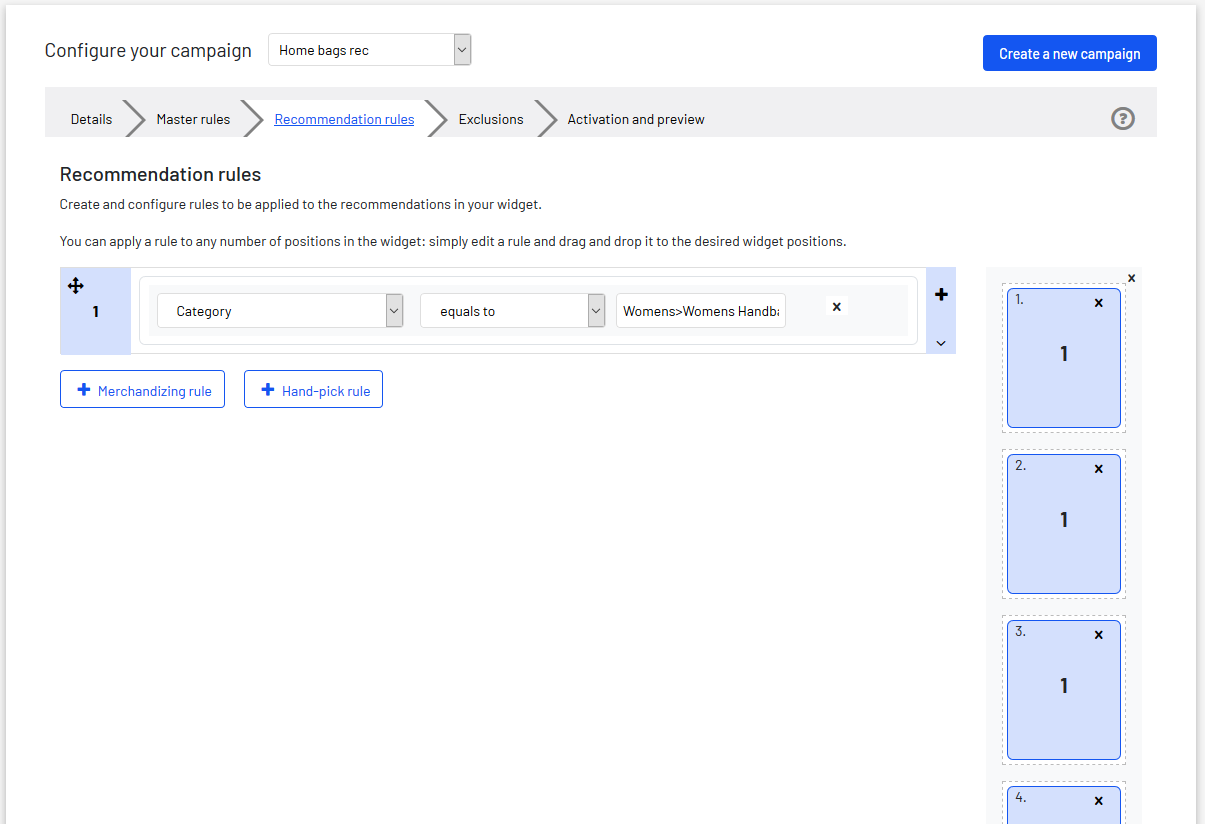Open the 'equals to' operator dropdown
Image resolution: width=1205 pixels, height=824 pixels.
pos(512,311)
